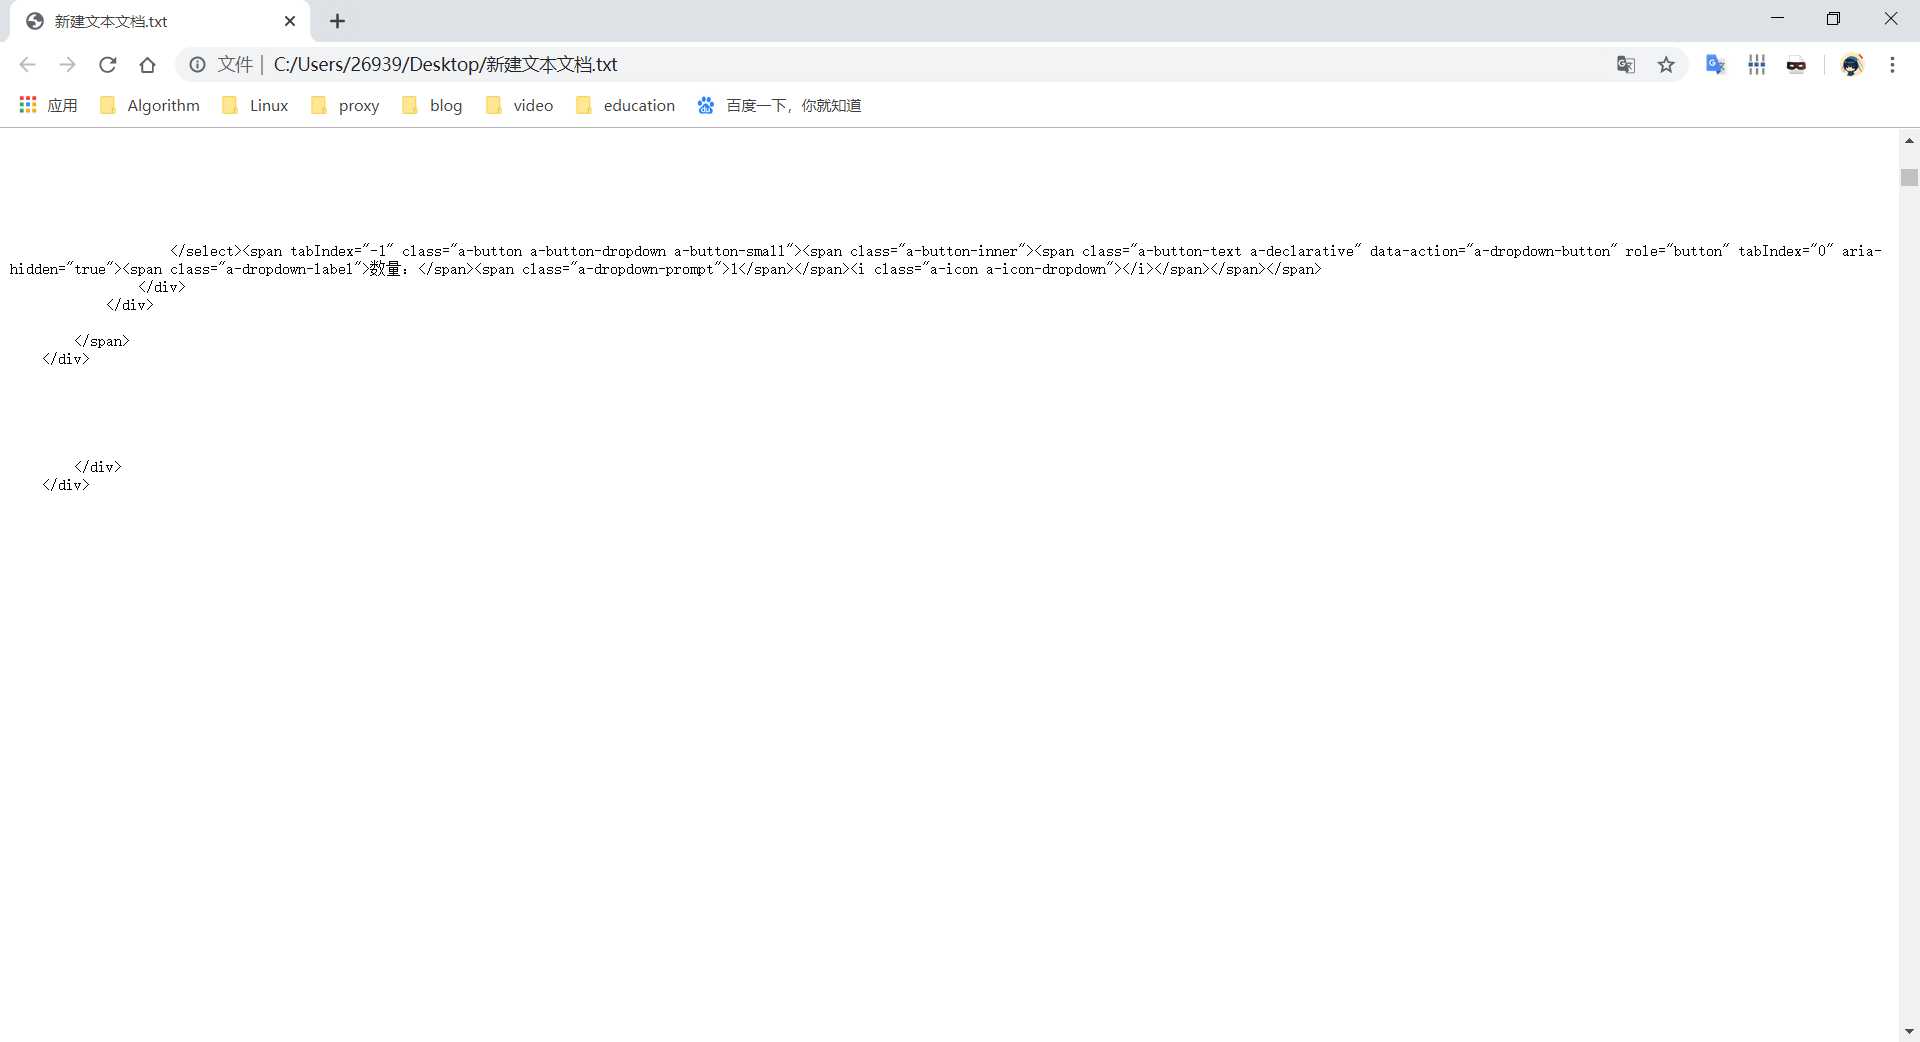Click the browser back arrow
Image resolution: width=1920 pixels, height=1042 pixels.
point(27,65)
